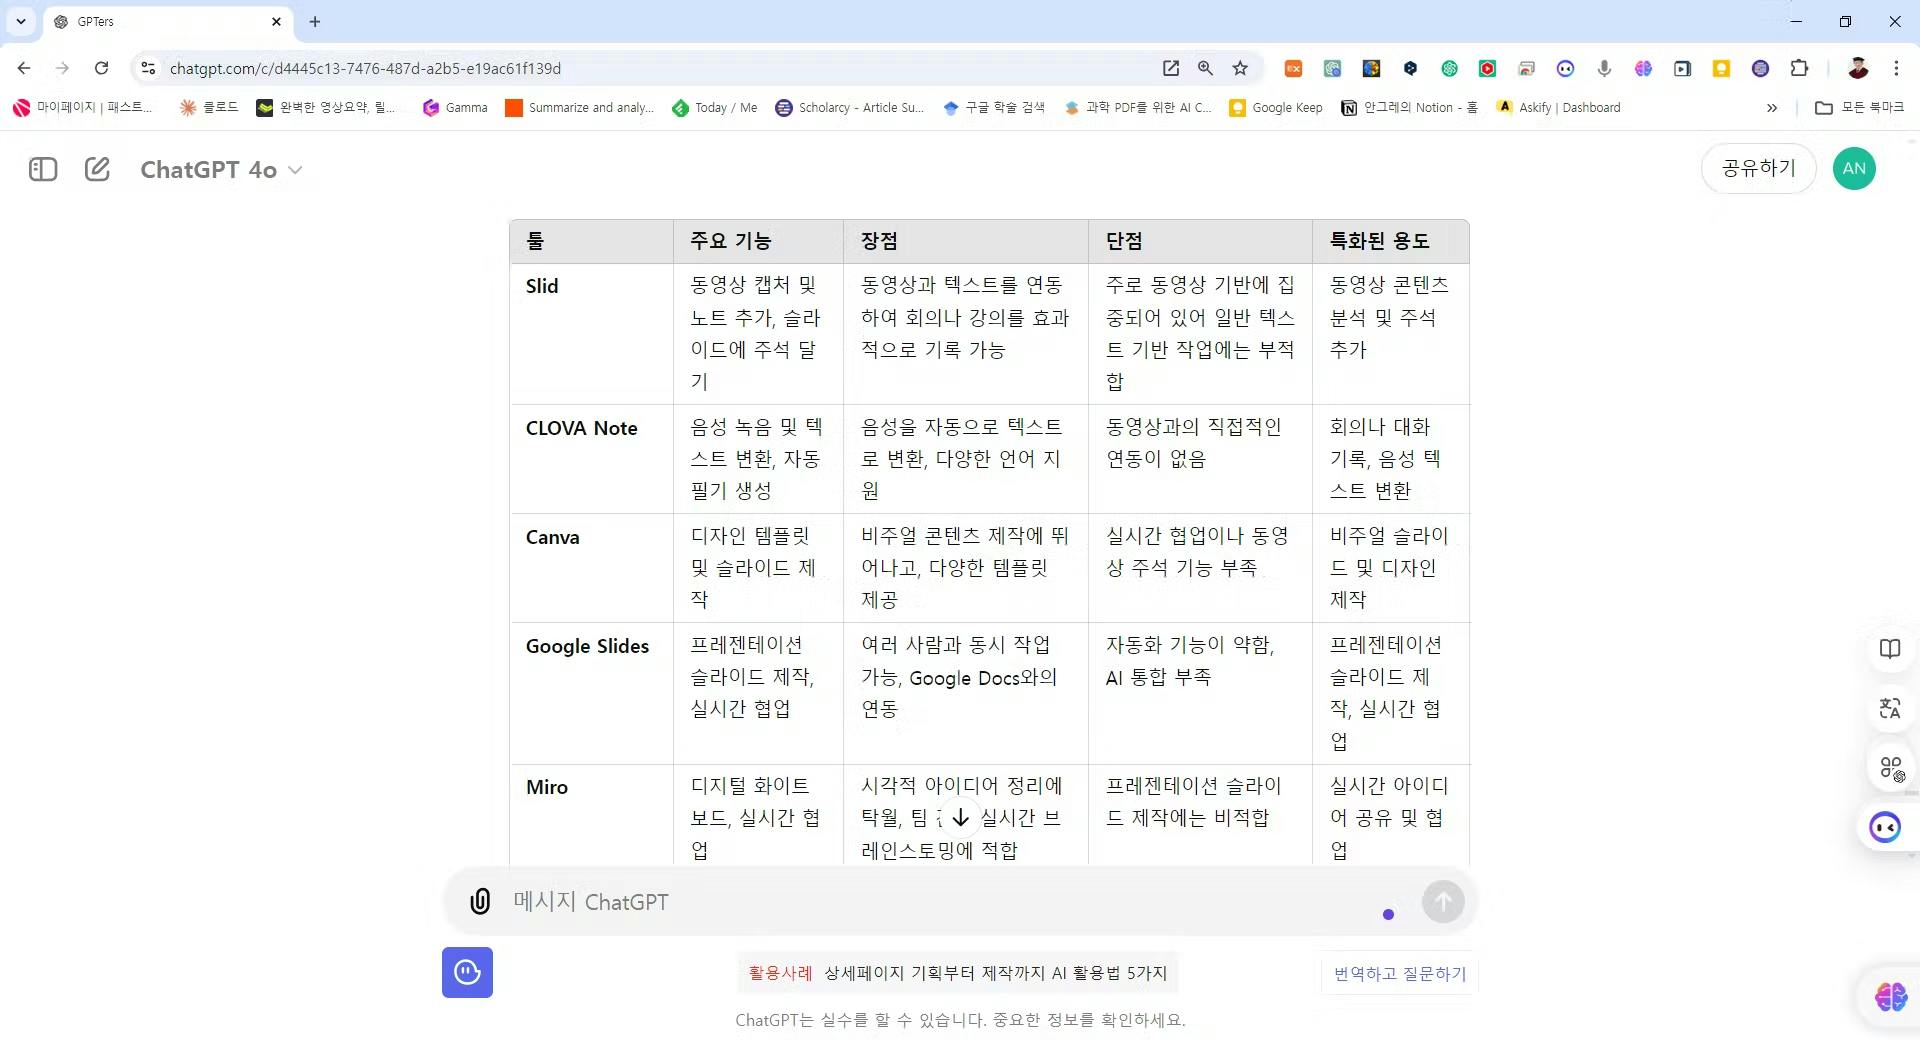Go forward in browser history
1920x1040 pixels.
tap(62, 68)
